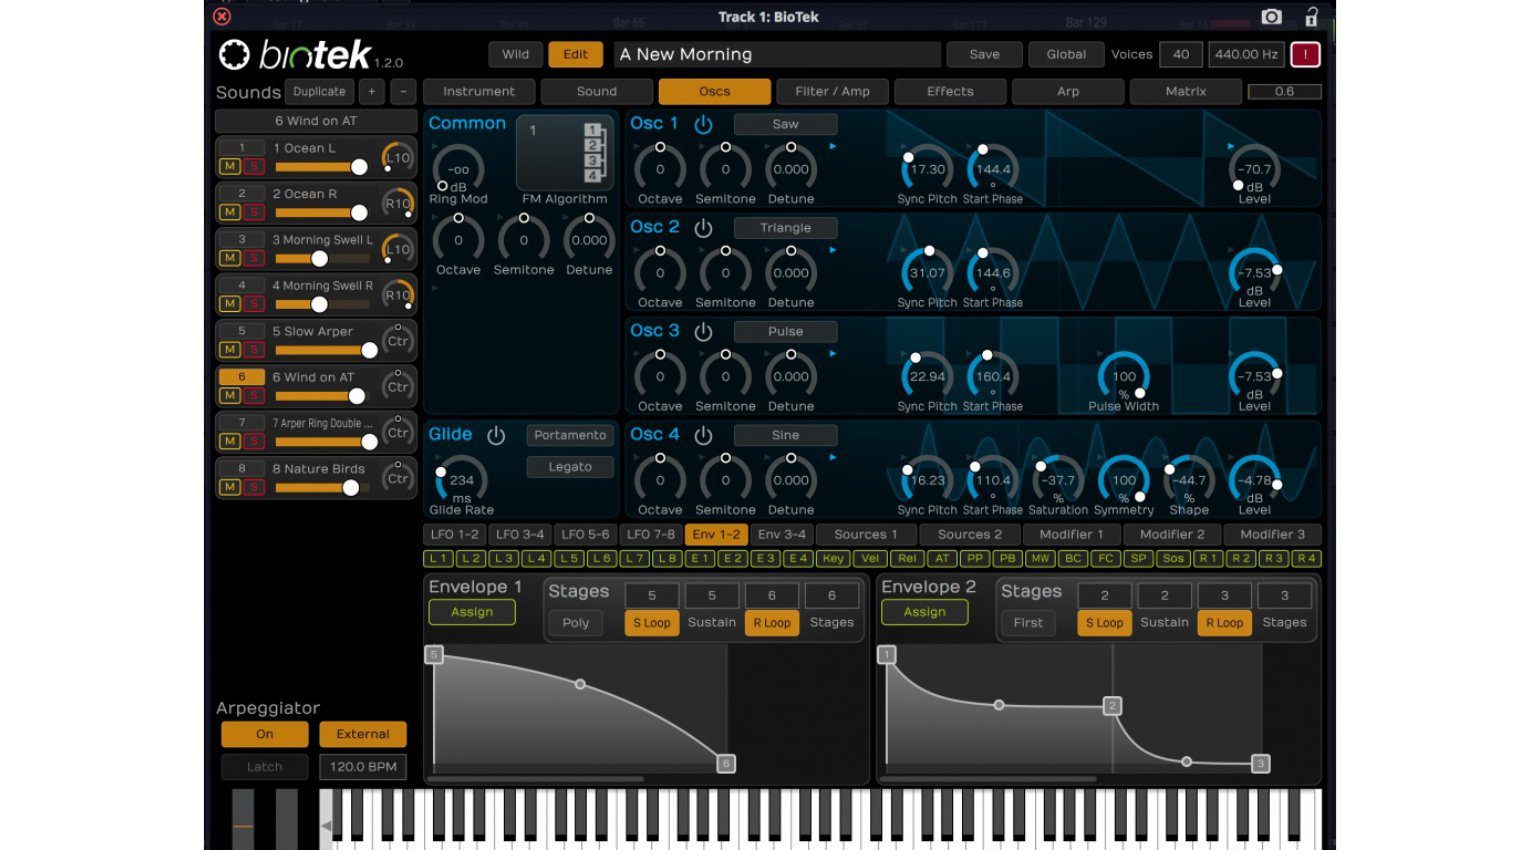Toggle Arpeggiator On button

click(x=264, y=734)
